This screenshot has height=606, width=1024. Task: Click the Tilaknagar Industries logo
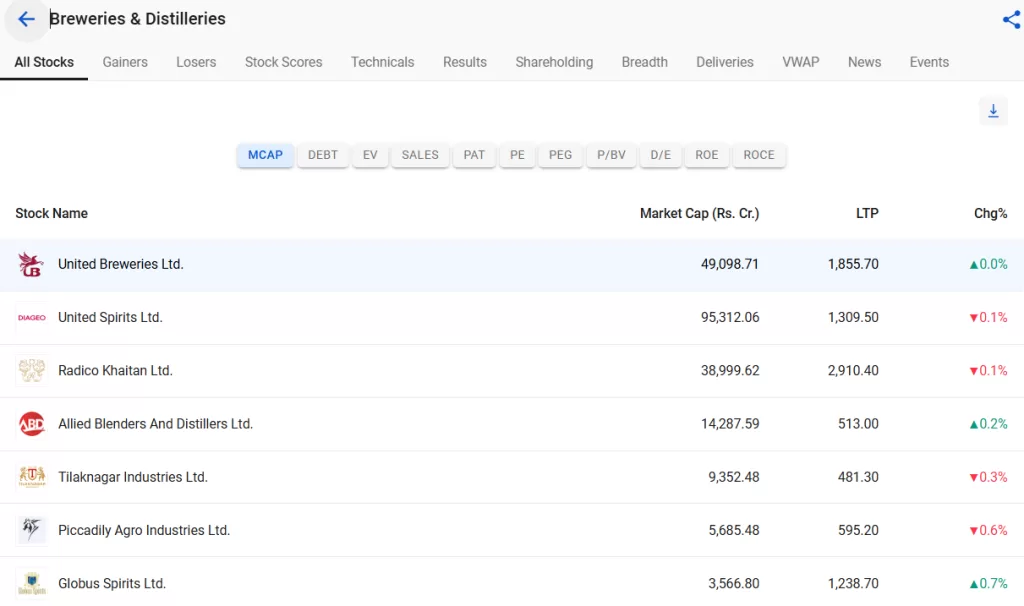[x=31, y=477]
